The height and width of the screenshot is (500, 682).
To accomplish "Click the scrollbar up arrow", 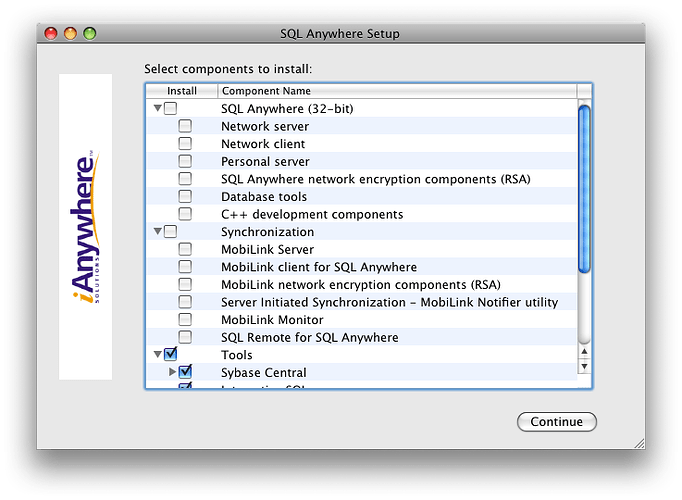I will coord(585,351).
